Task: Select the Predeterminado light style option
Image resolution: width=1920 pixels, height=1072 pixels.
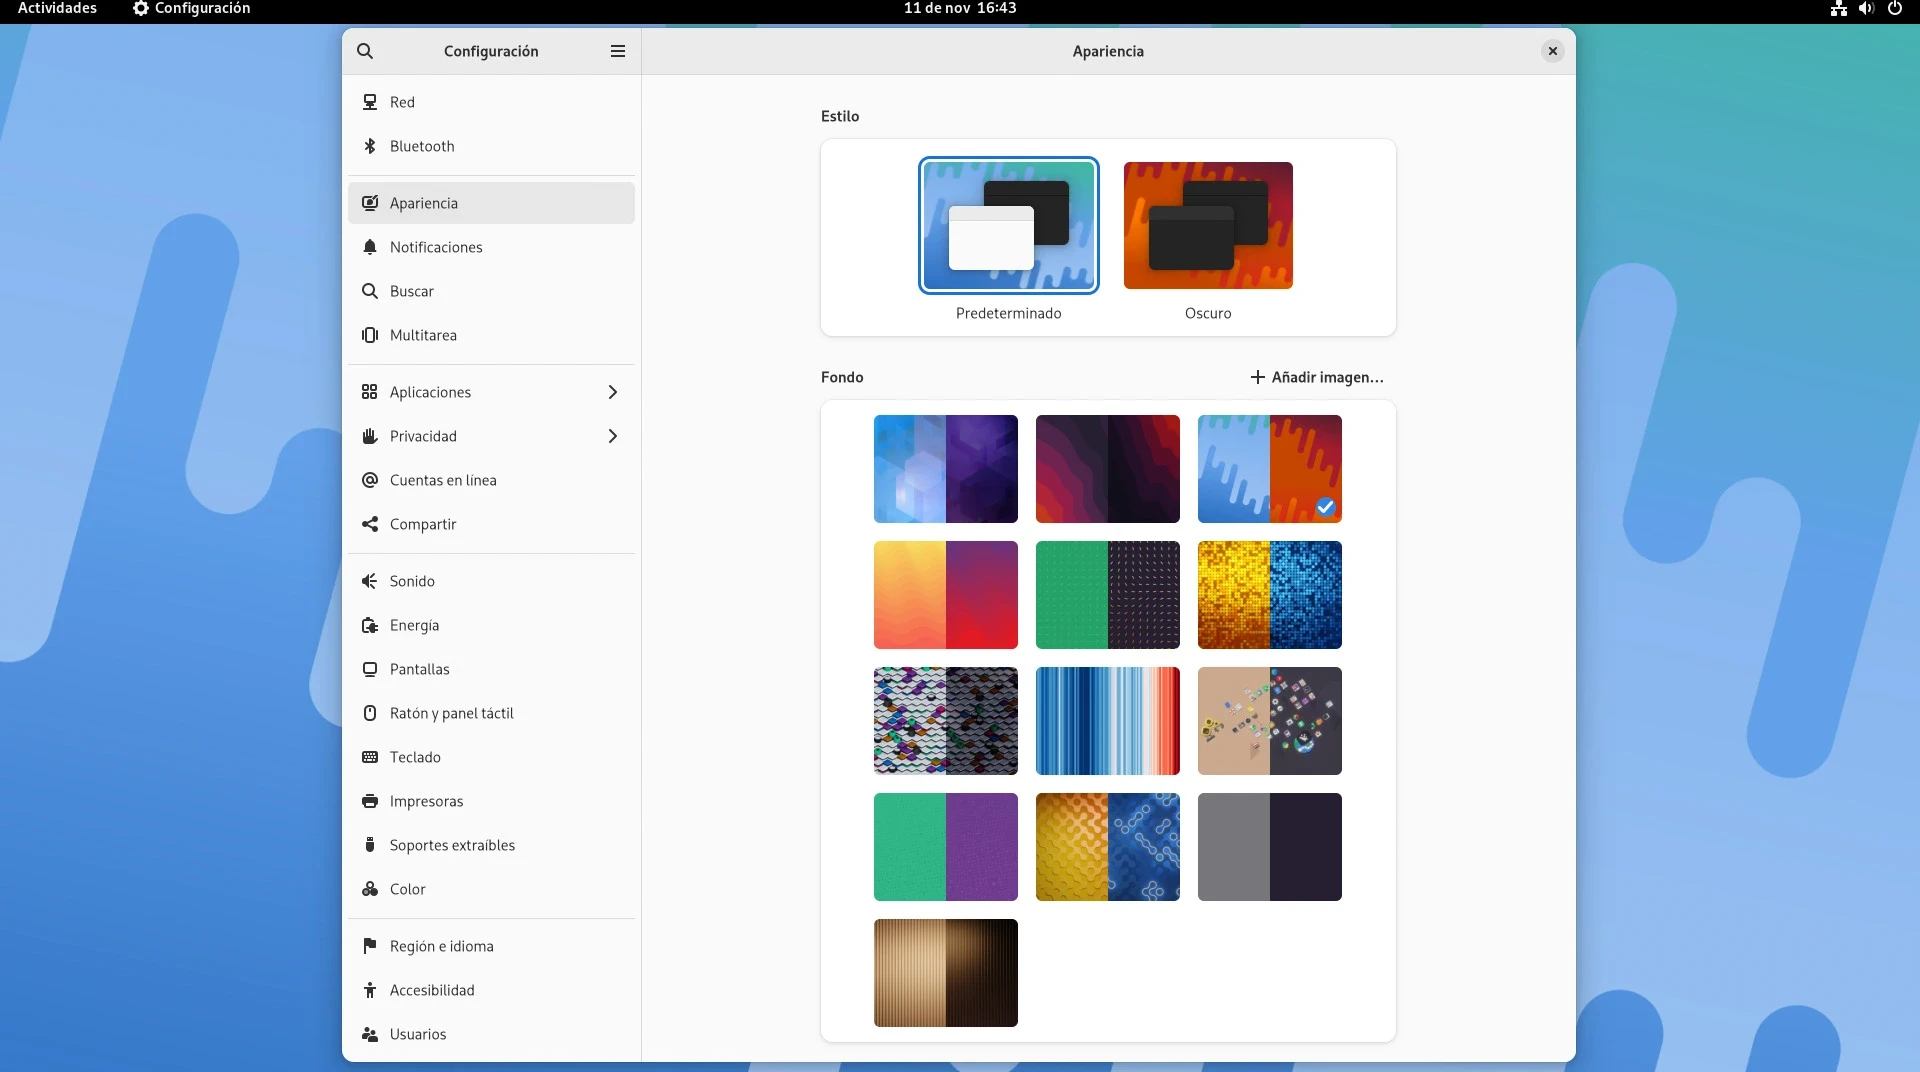Action: coord(1008,226)
